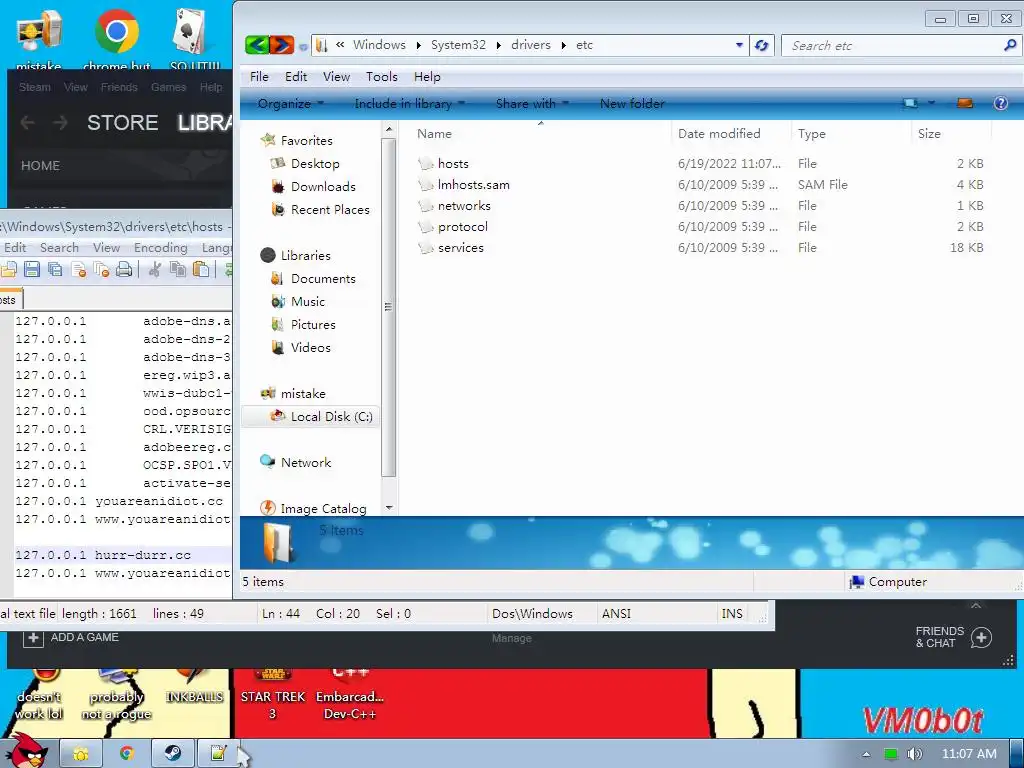
Task: Click the Notepad++ icon in the taskbar
Action: pos(218,754)
